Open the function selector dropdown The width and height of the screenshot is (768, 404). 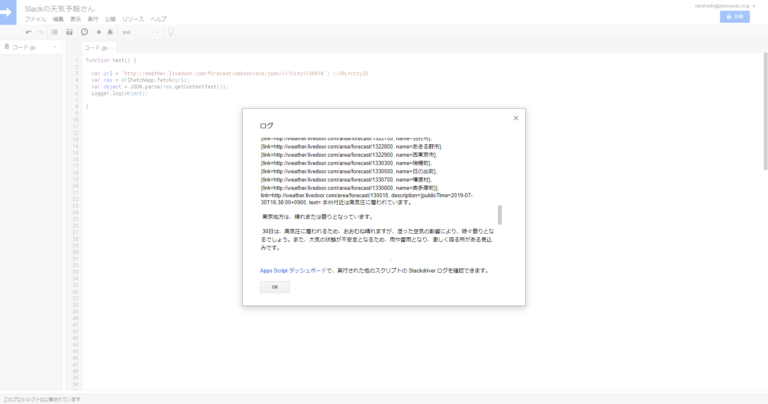pyautogui.click(x=140, y=32)
